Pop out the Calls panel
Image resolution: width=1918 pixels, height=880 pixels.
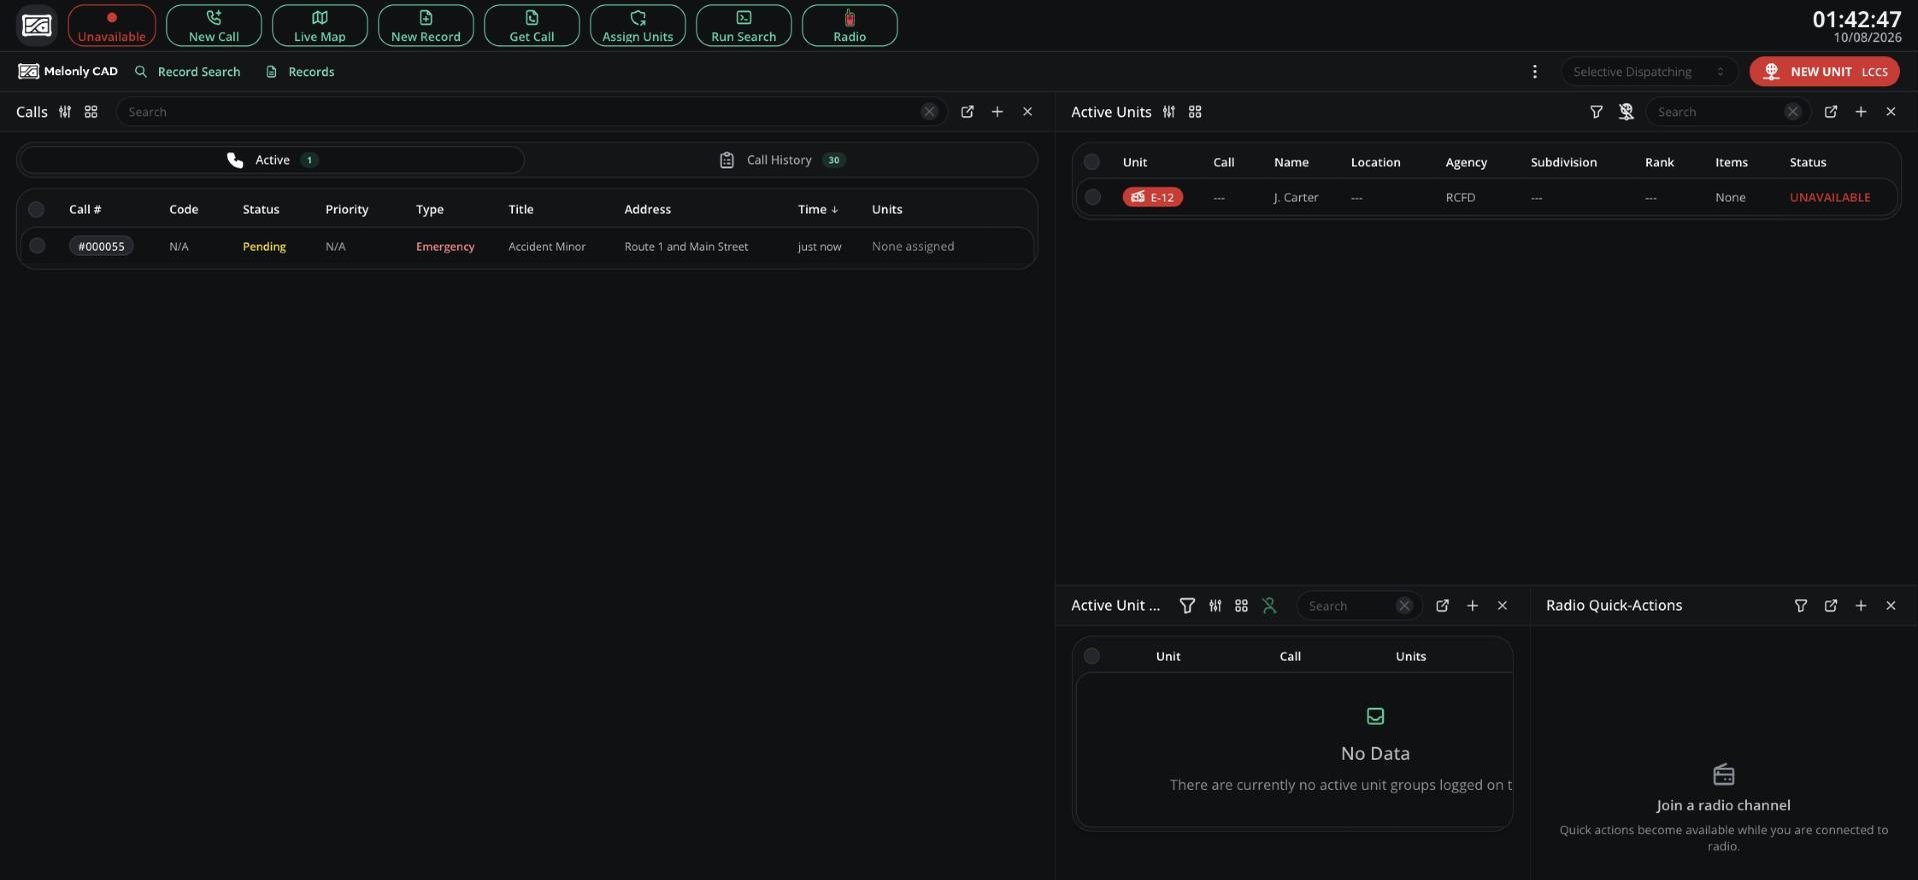(967, 112)
